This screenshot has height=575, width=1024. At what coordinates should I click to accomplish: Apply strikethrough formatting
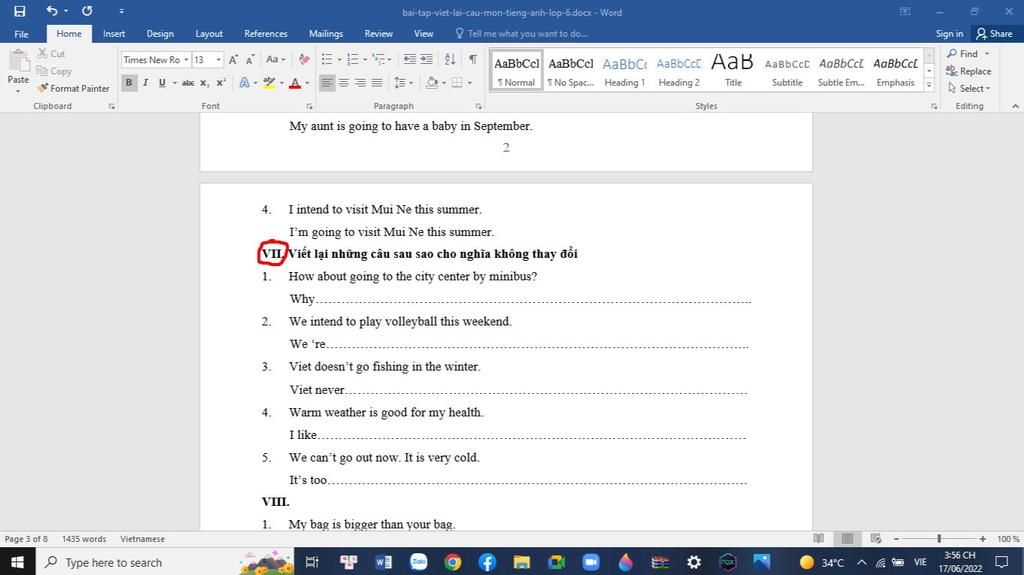(188, 82)
